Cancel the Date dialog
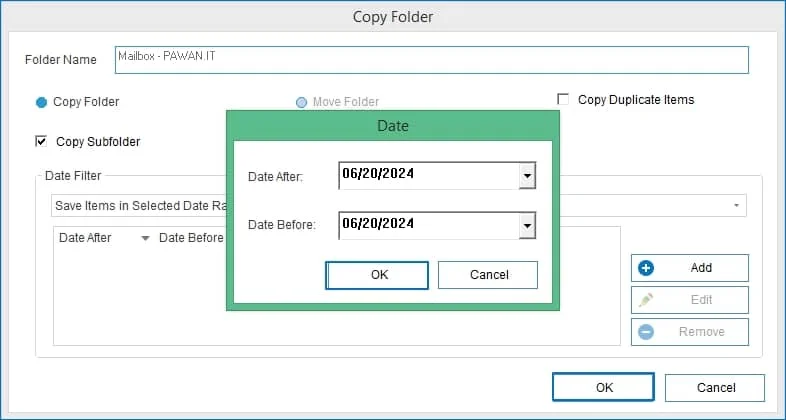Image resolution: width=786 pixels, height=420 pixels. (488, 275)
